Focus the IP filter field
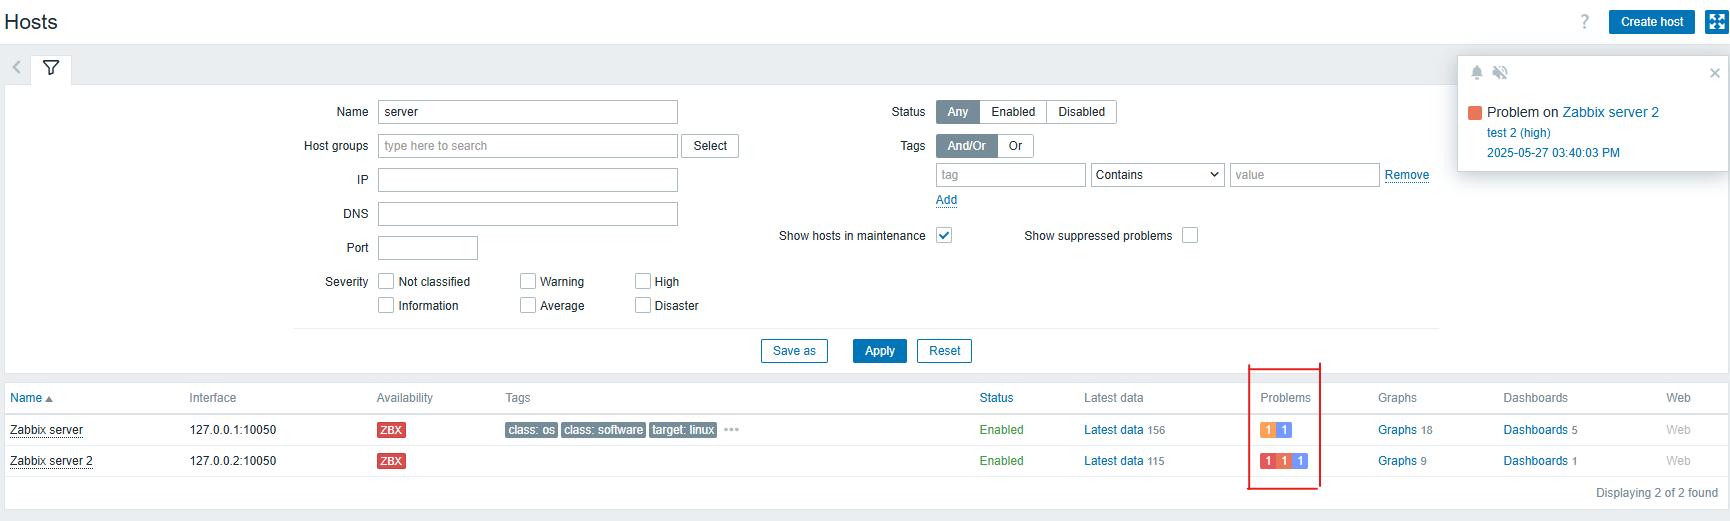1730x521 pixels. pyautogui.click(x=528, y=180)
